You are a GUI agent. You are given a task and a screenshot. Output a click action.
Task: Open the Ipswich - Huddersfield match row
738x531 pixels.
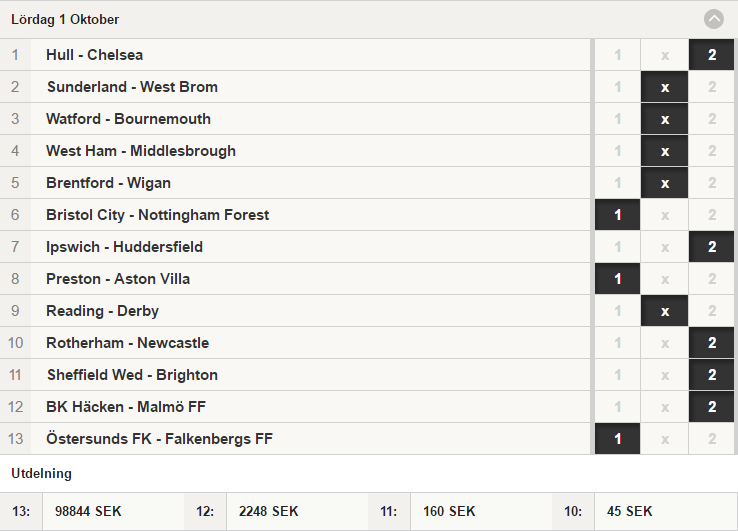coord(295,247)
